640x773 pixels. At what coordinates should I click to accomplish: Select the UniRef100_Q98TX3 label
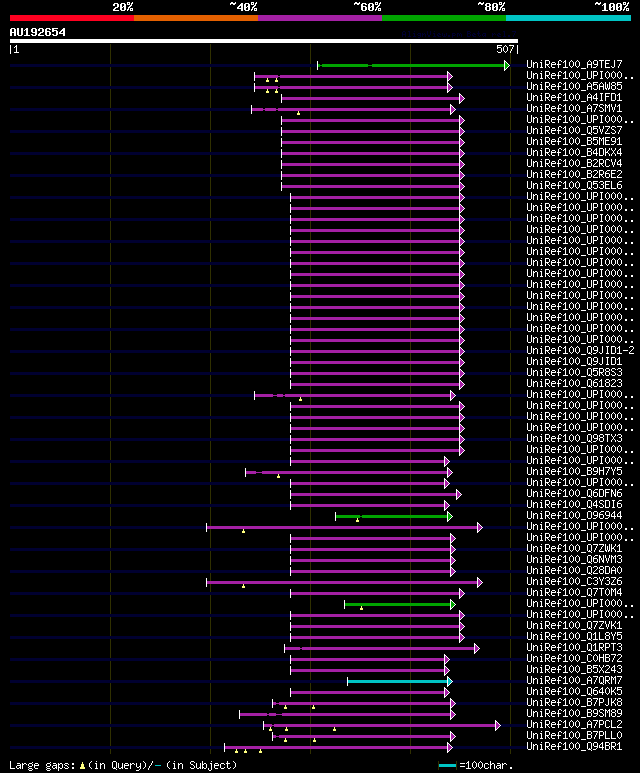pos(574,439)
